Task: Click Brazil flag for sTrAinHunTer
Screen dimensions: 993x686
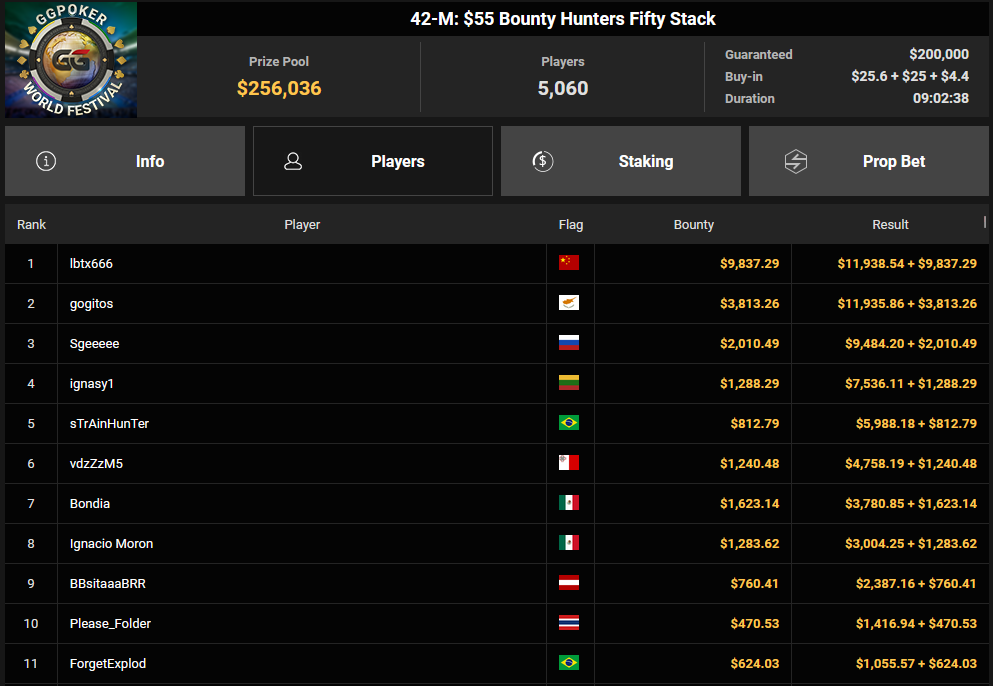Action: (x=569, y=423)
